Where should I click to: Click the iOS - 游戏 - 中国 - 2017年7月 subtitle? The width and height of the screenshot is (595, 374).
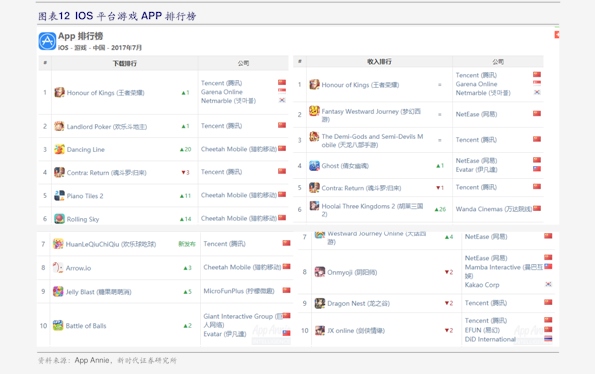[100, 47]
